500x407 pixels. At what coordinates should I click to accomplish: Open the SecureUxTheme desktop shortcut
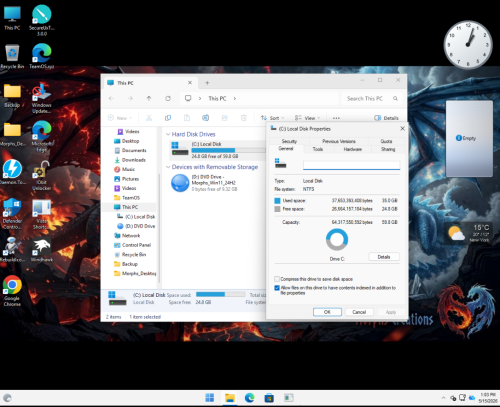pyautogui.click(x=42, y=20)
